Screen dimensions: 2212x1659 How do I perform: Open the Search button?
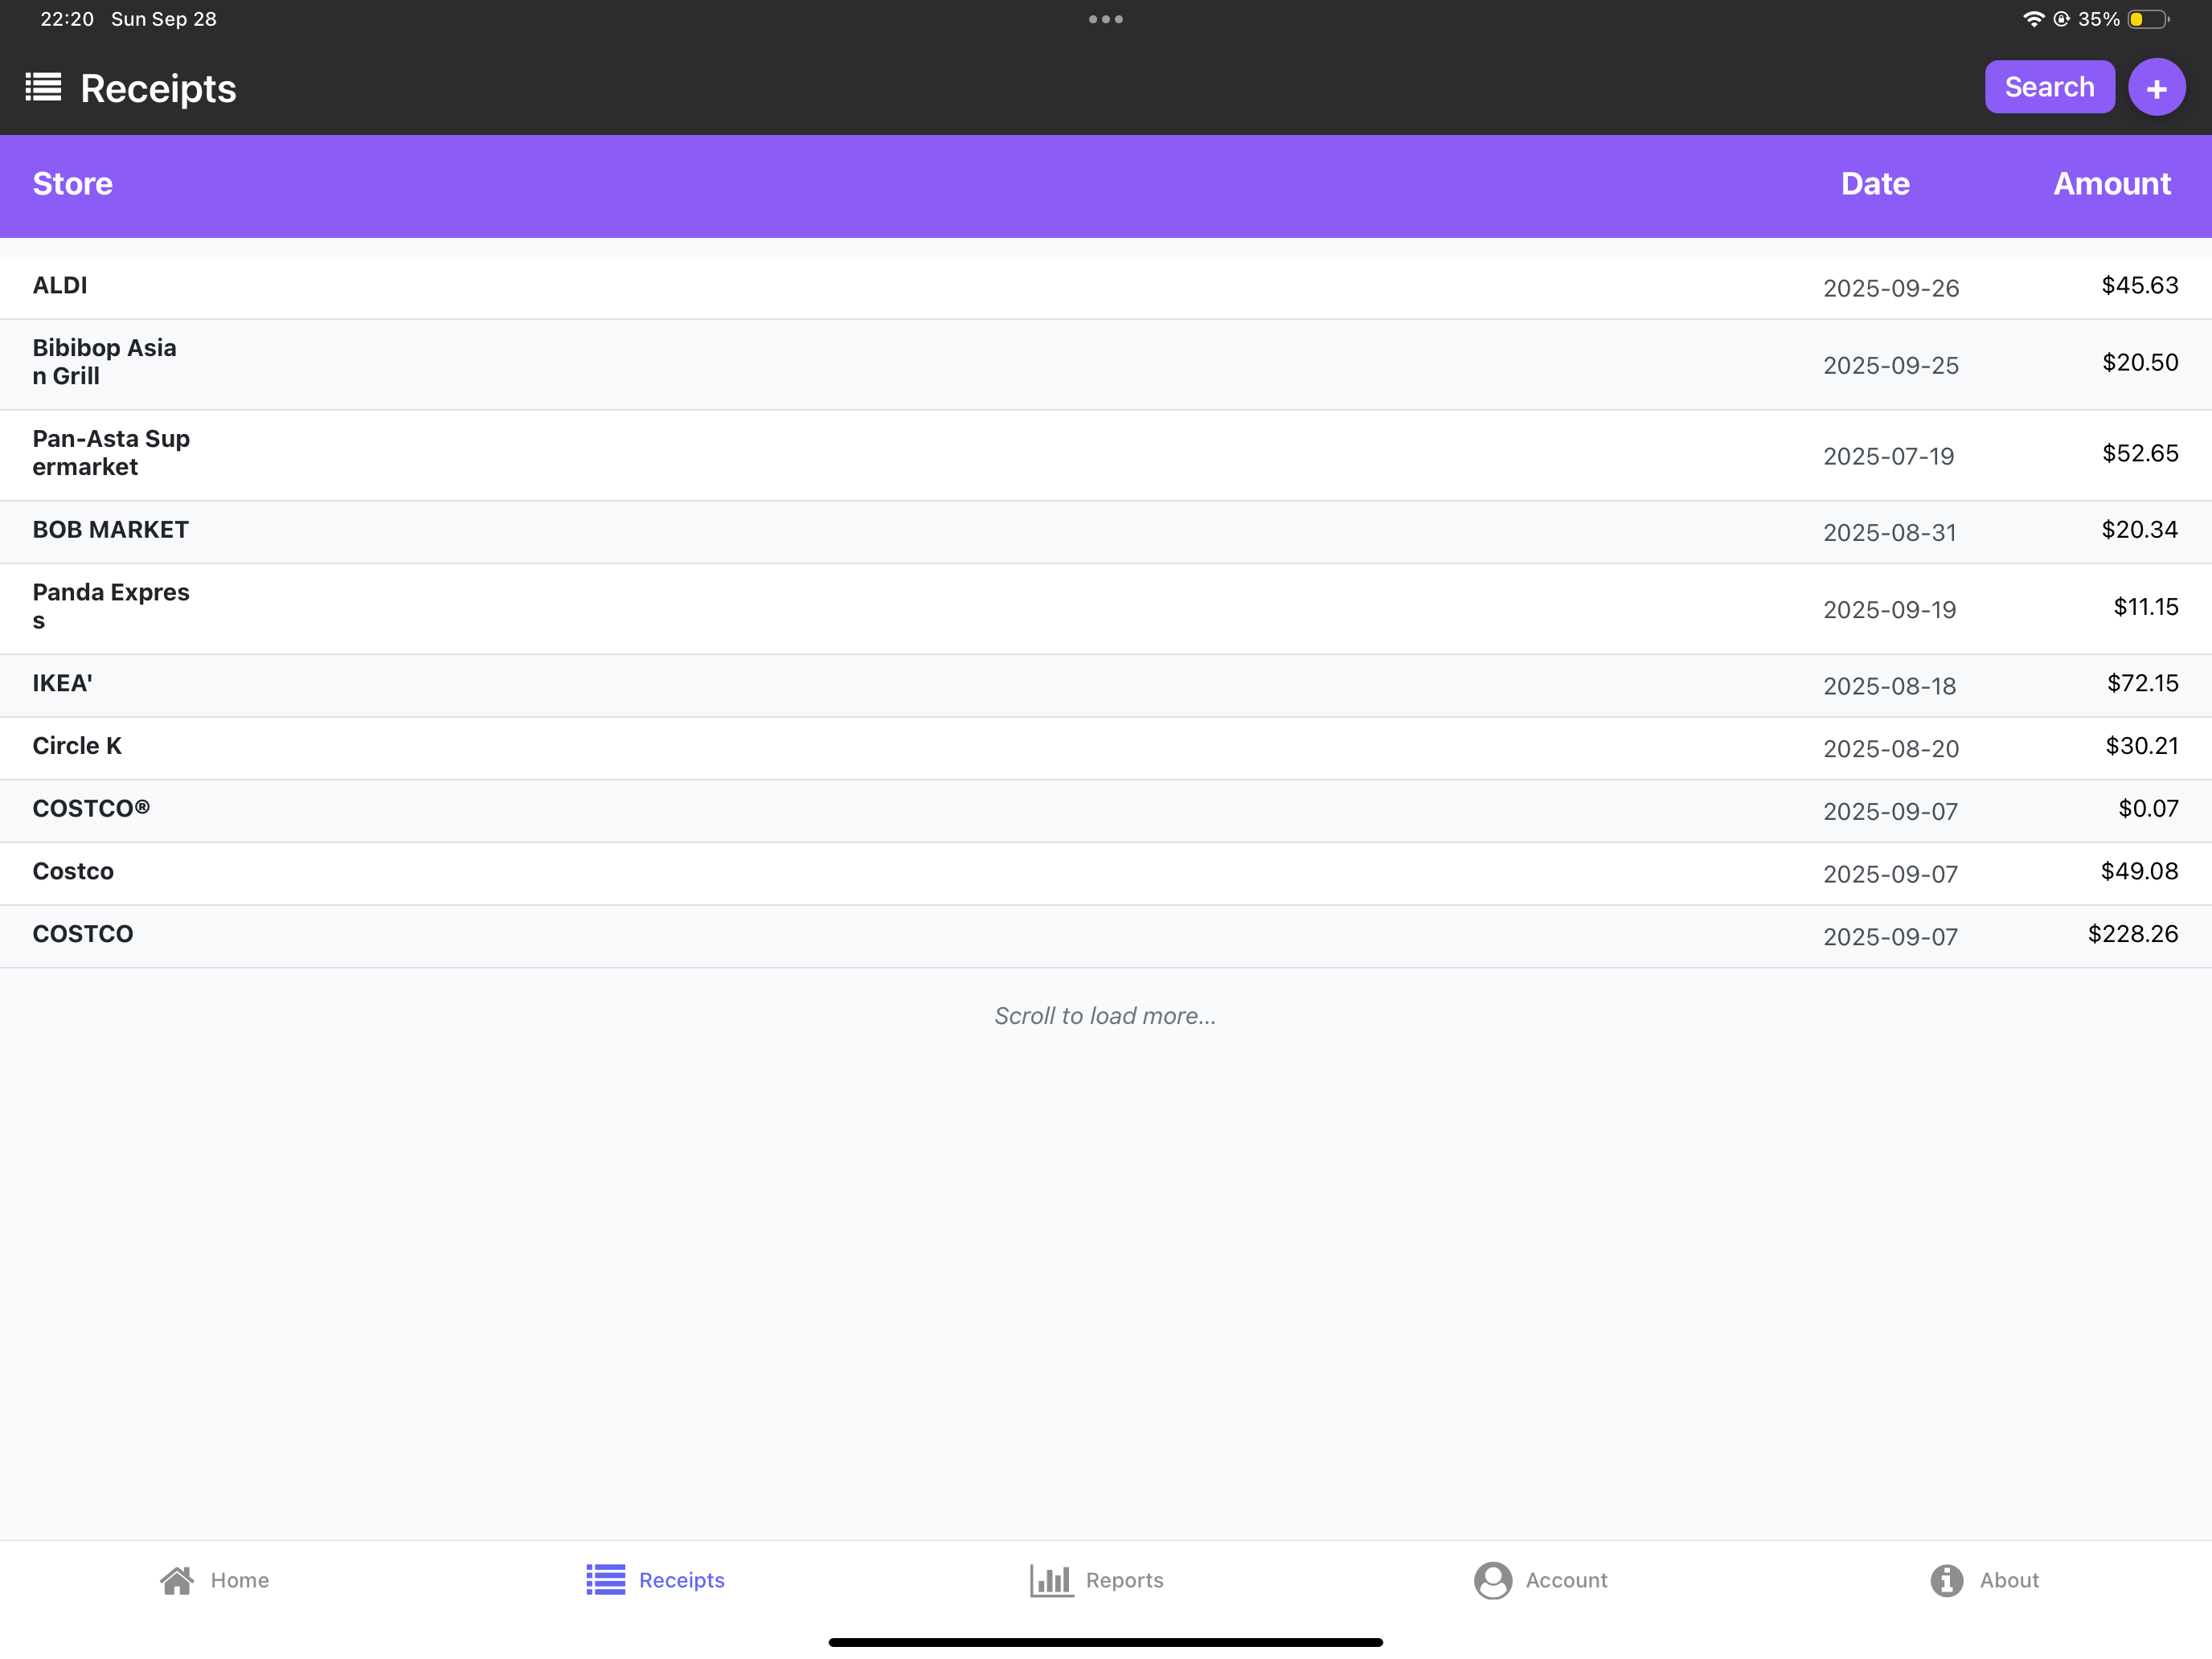pos(2049,87)
